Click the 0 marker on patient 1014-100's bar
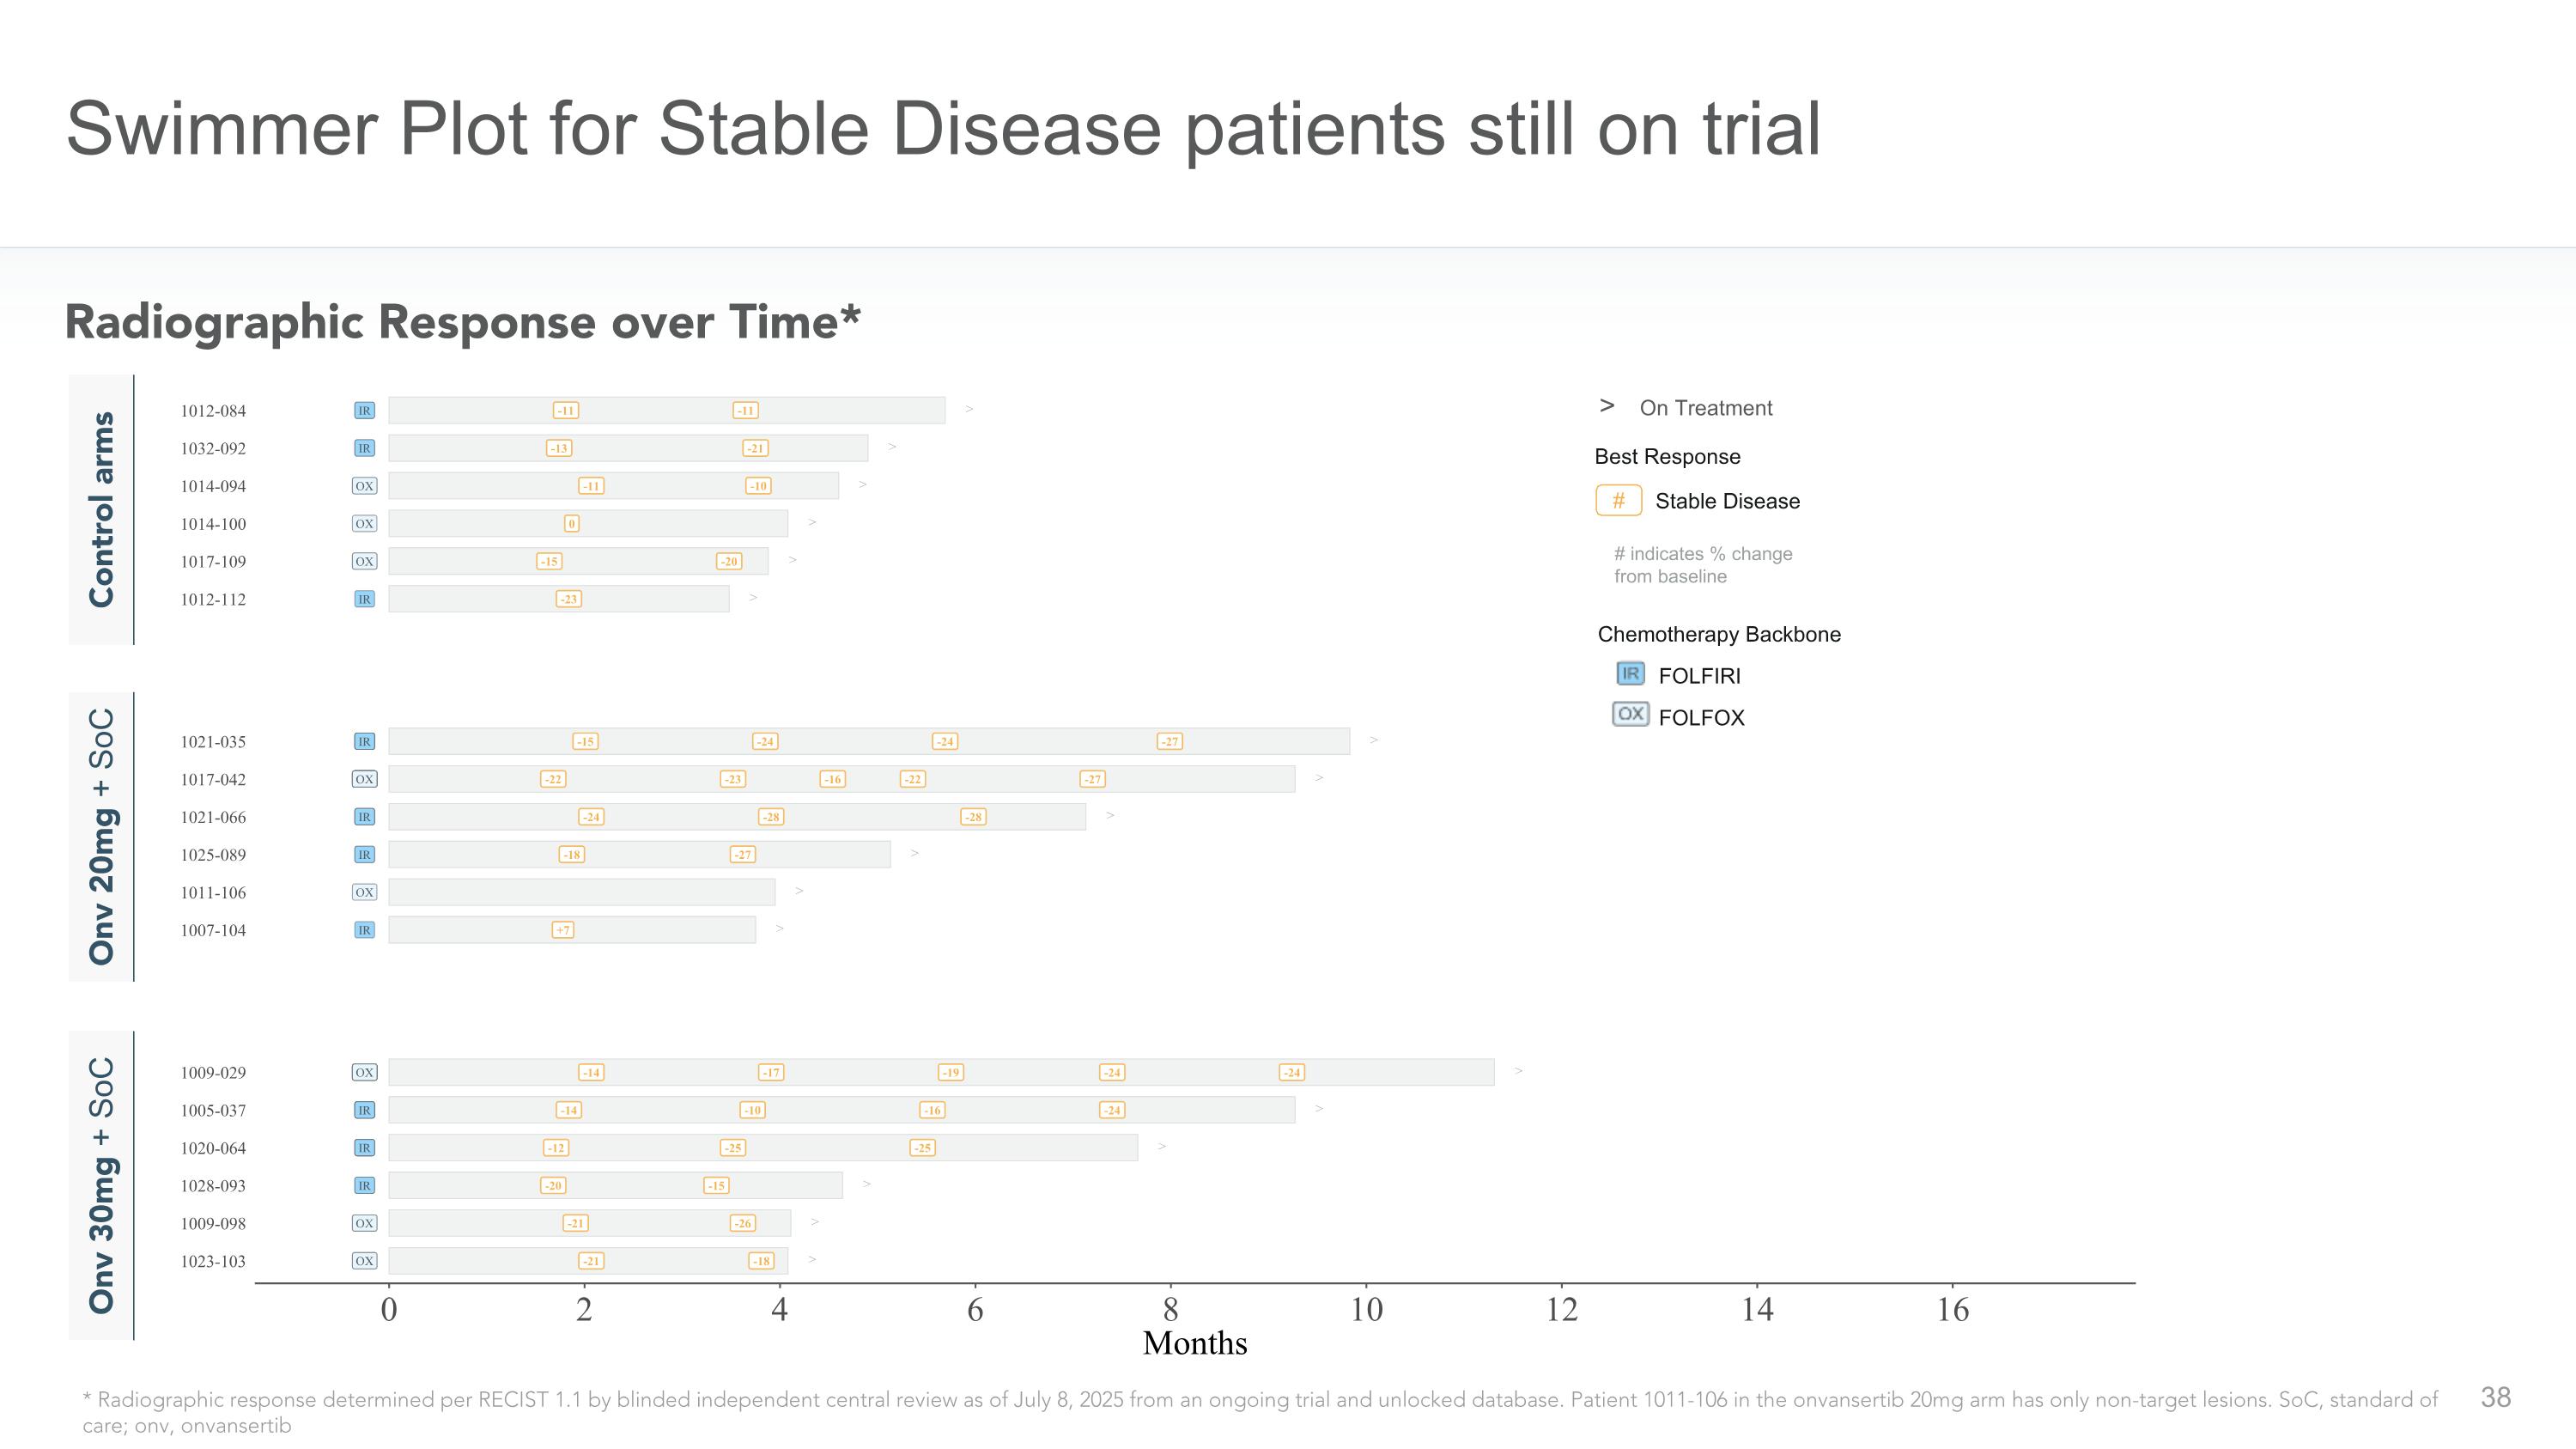Viewport: 2576px width, 1449px height. point(572,524)
